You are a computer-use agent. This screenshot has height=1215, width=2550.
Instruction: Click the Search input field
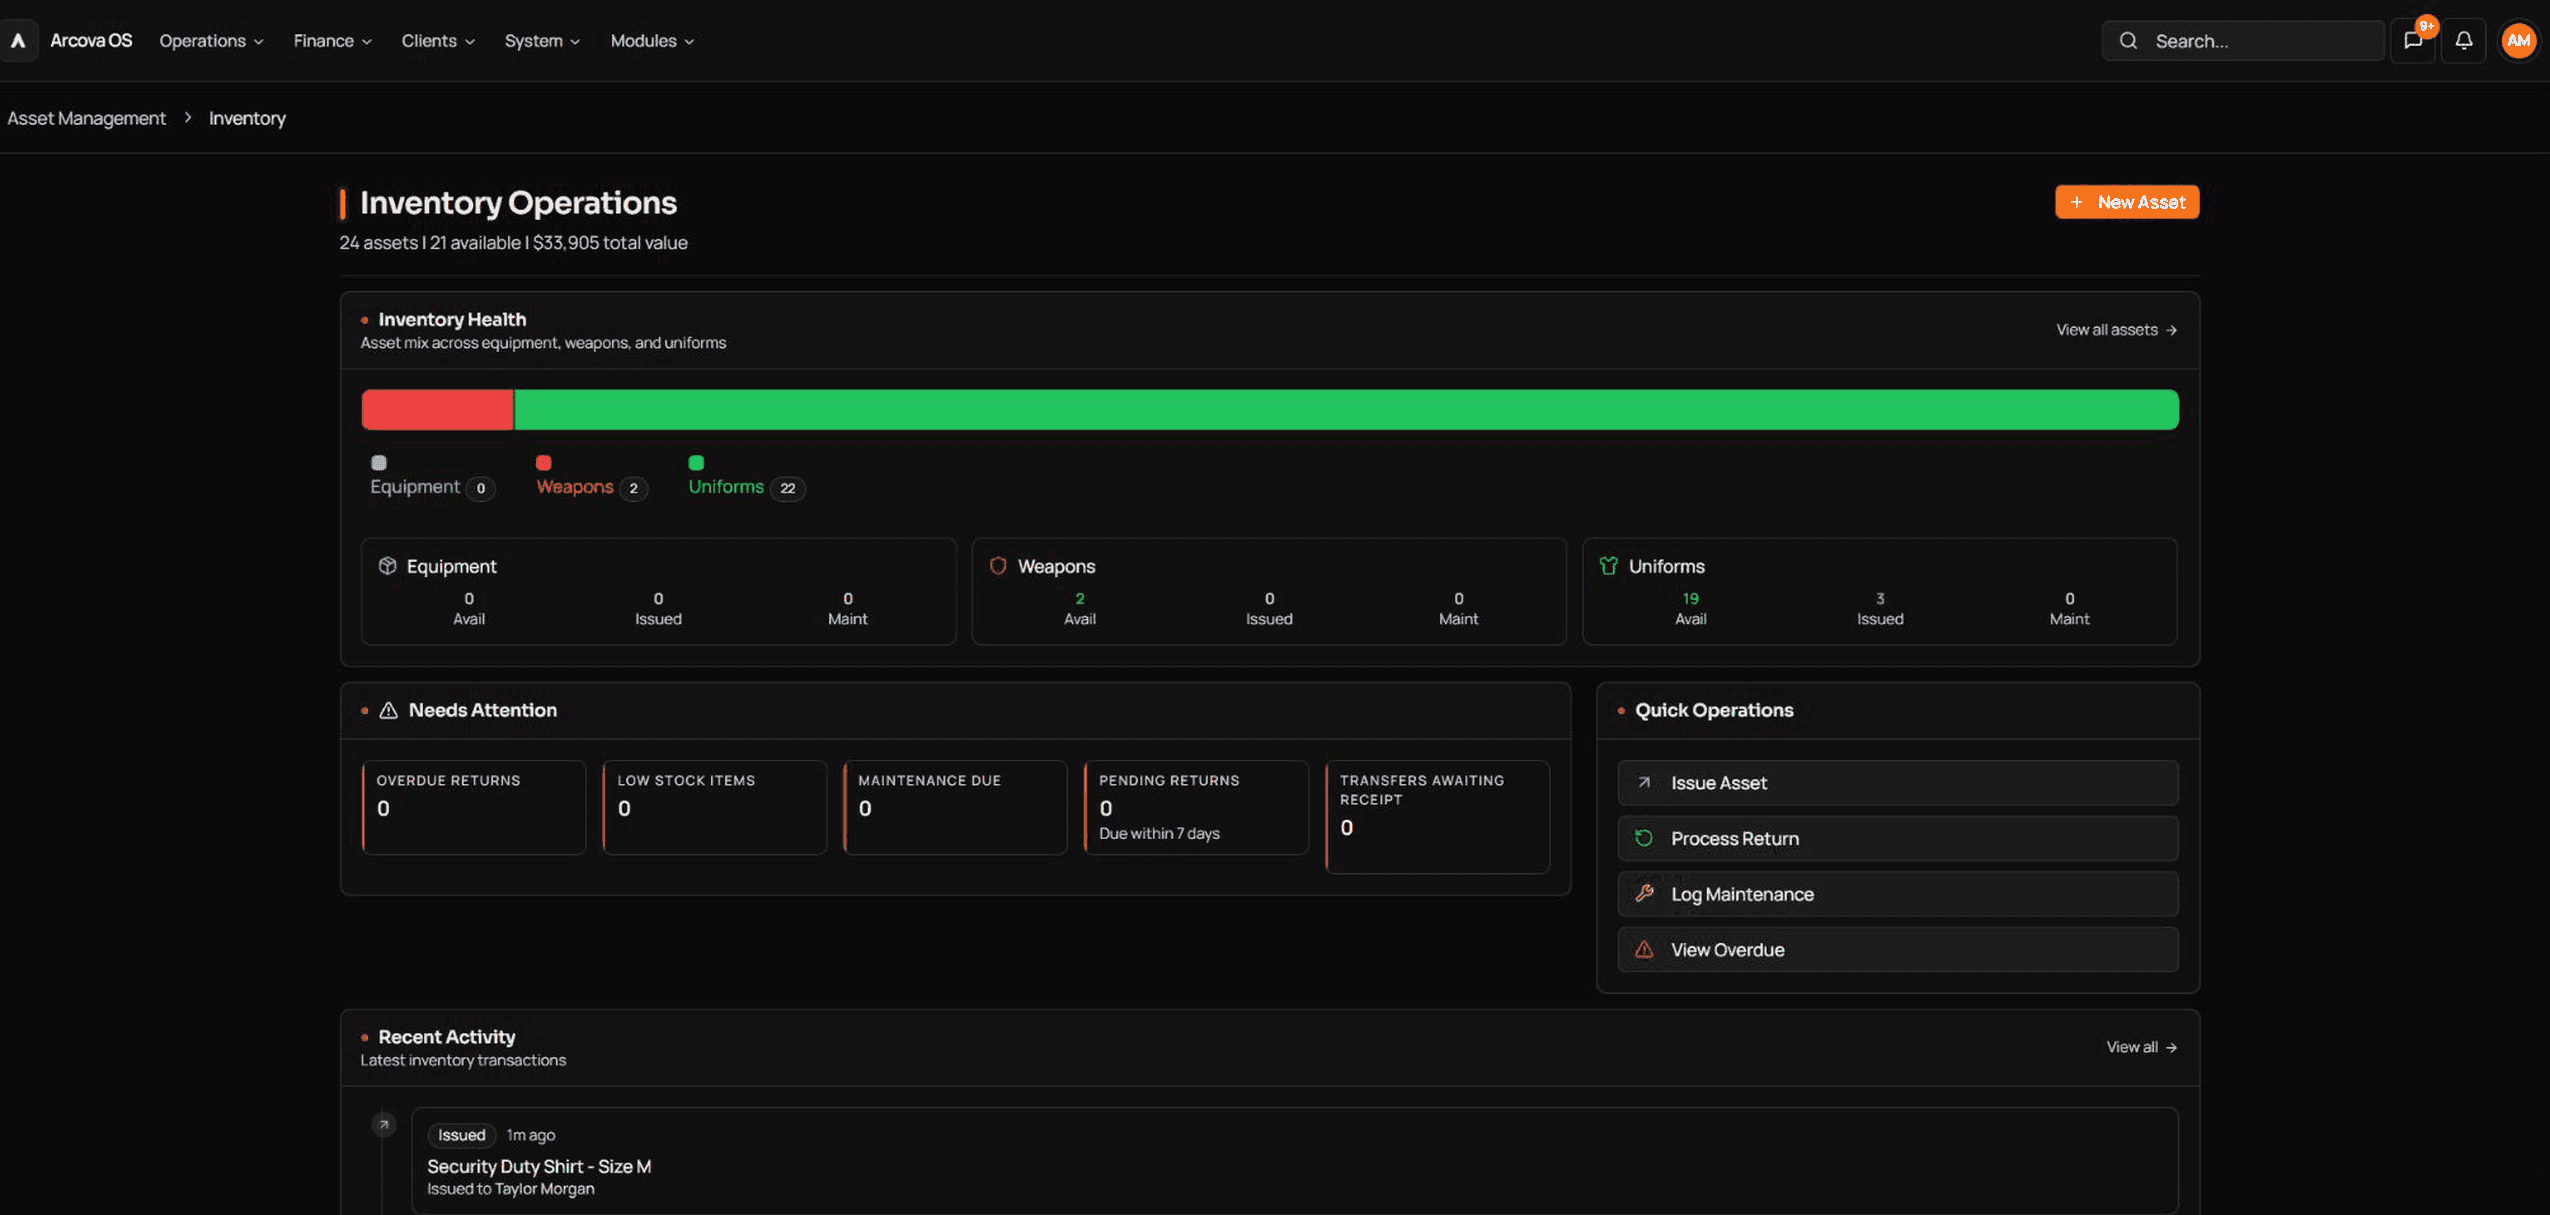click(x=2243, y=41)
